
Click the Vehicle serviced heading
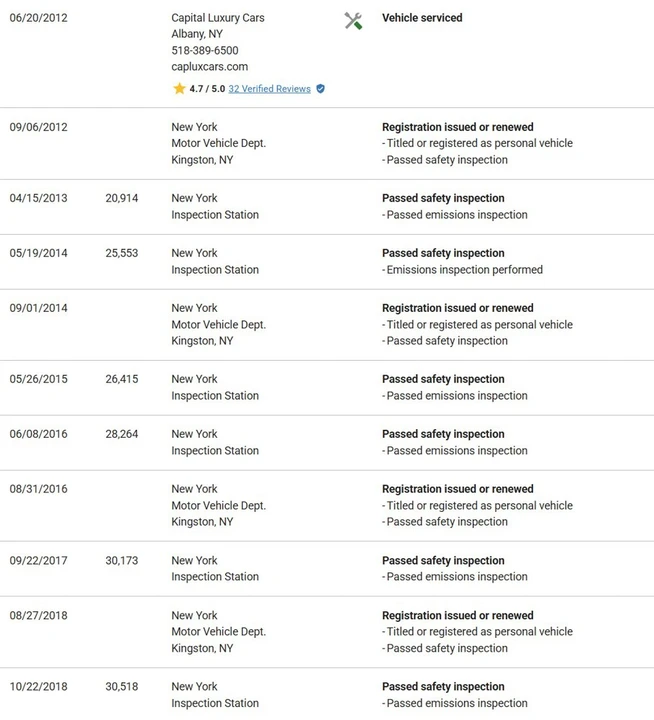pyautogui.click(x=422, y=18)
